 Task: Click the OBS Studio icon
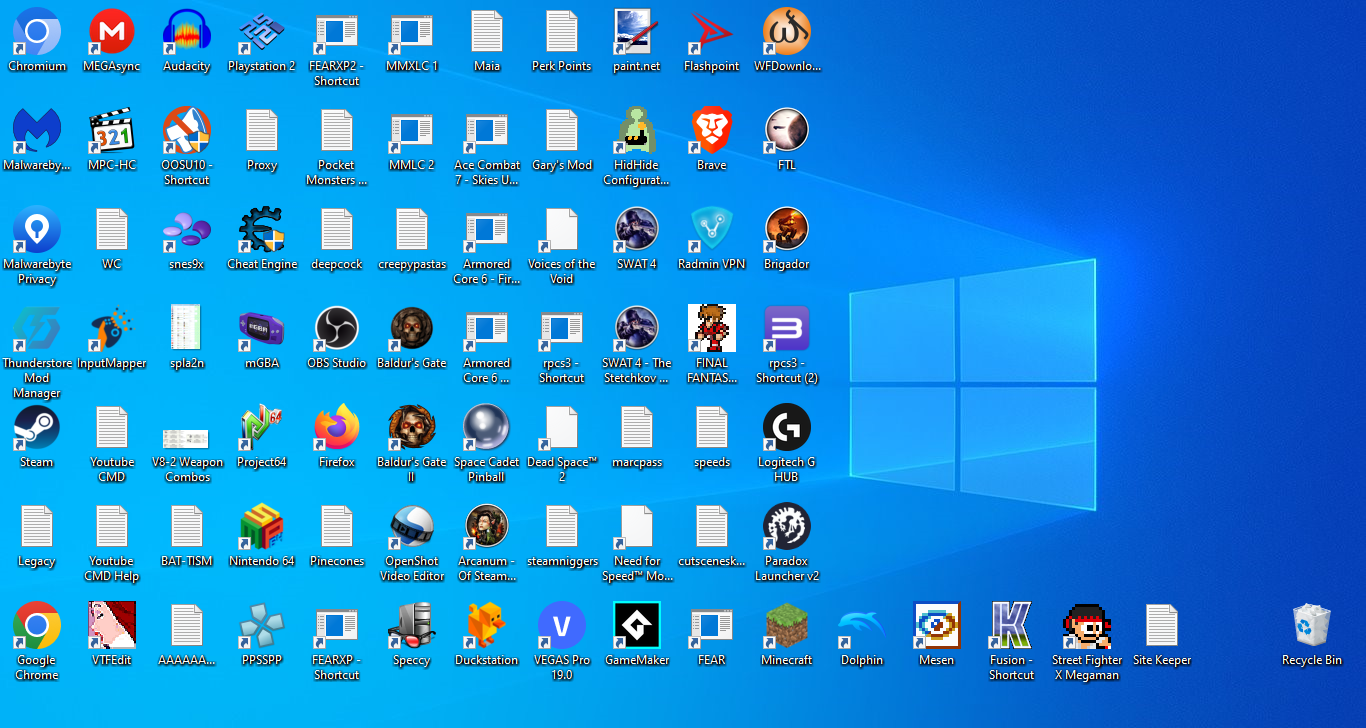click(x=337, y=329)
